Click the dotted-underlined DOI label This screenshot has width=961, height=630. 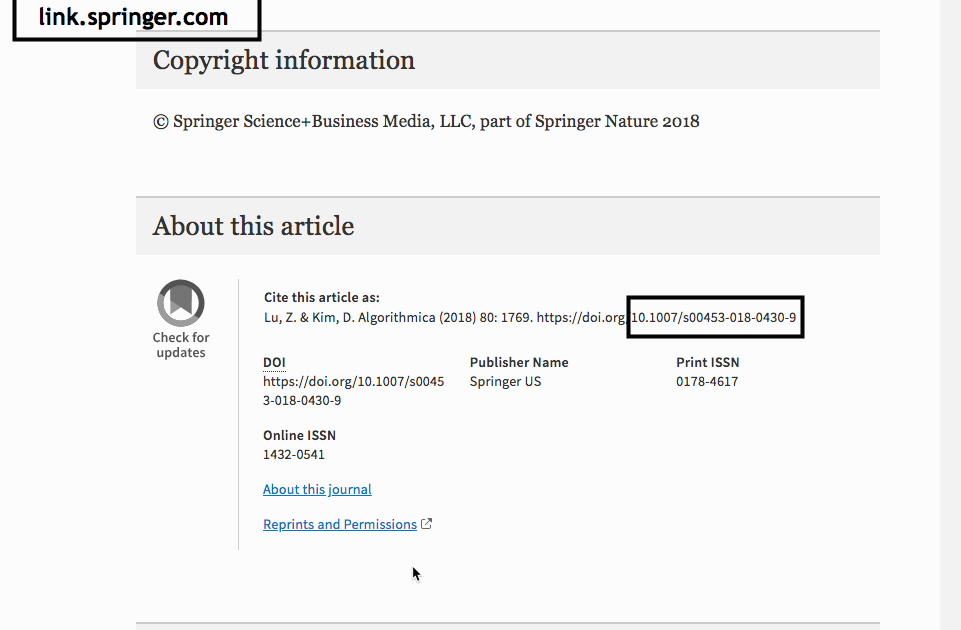274,362
